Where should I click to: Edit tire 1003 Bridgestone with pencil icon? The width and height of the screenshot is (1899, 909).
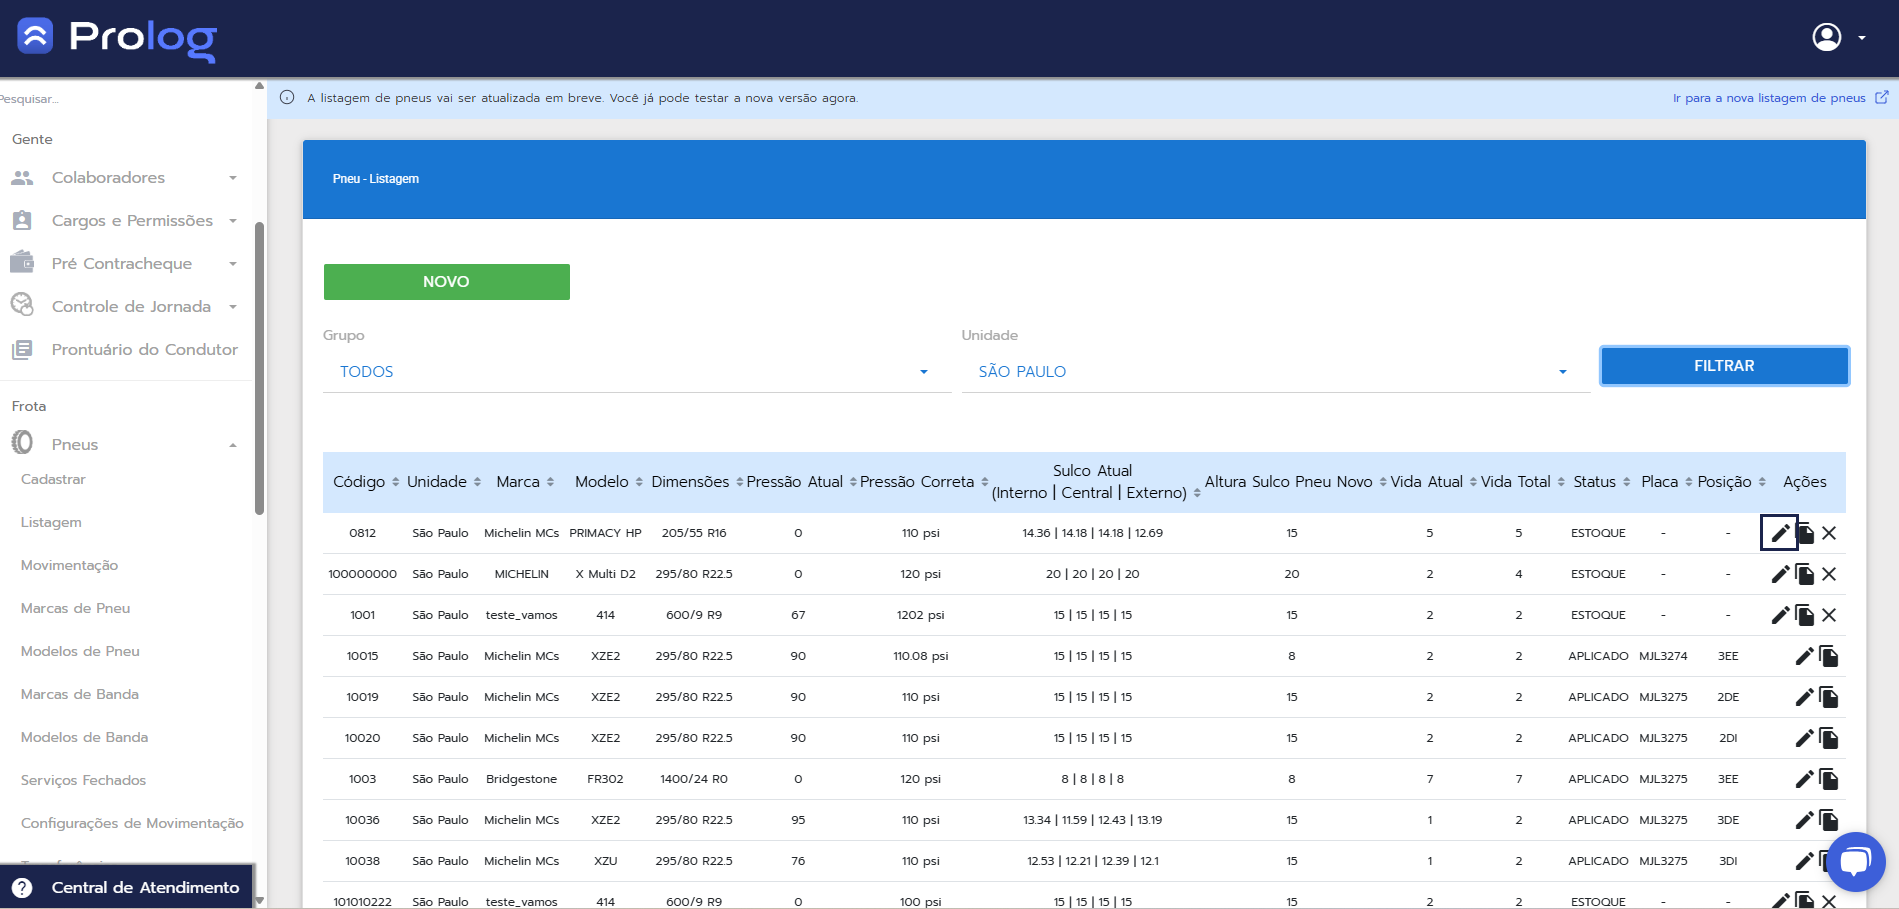1804,779
